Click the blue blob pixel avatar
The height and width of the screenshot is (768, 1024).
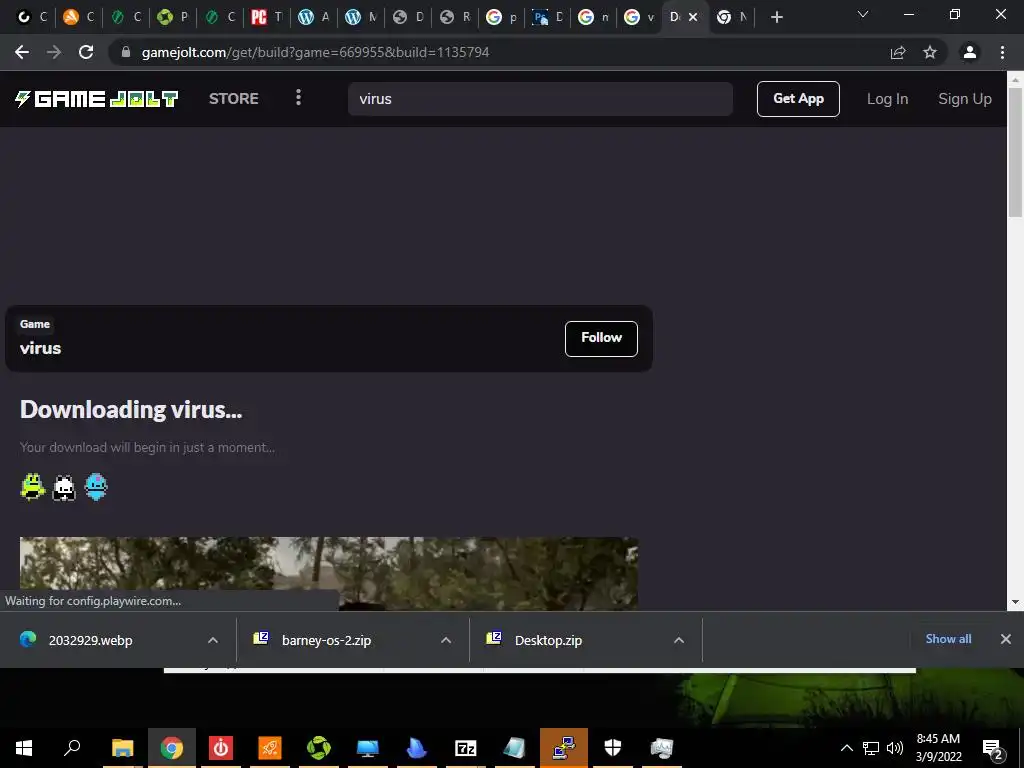[96, 487]
